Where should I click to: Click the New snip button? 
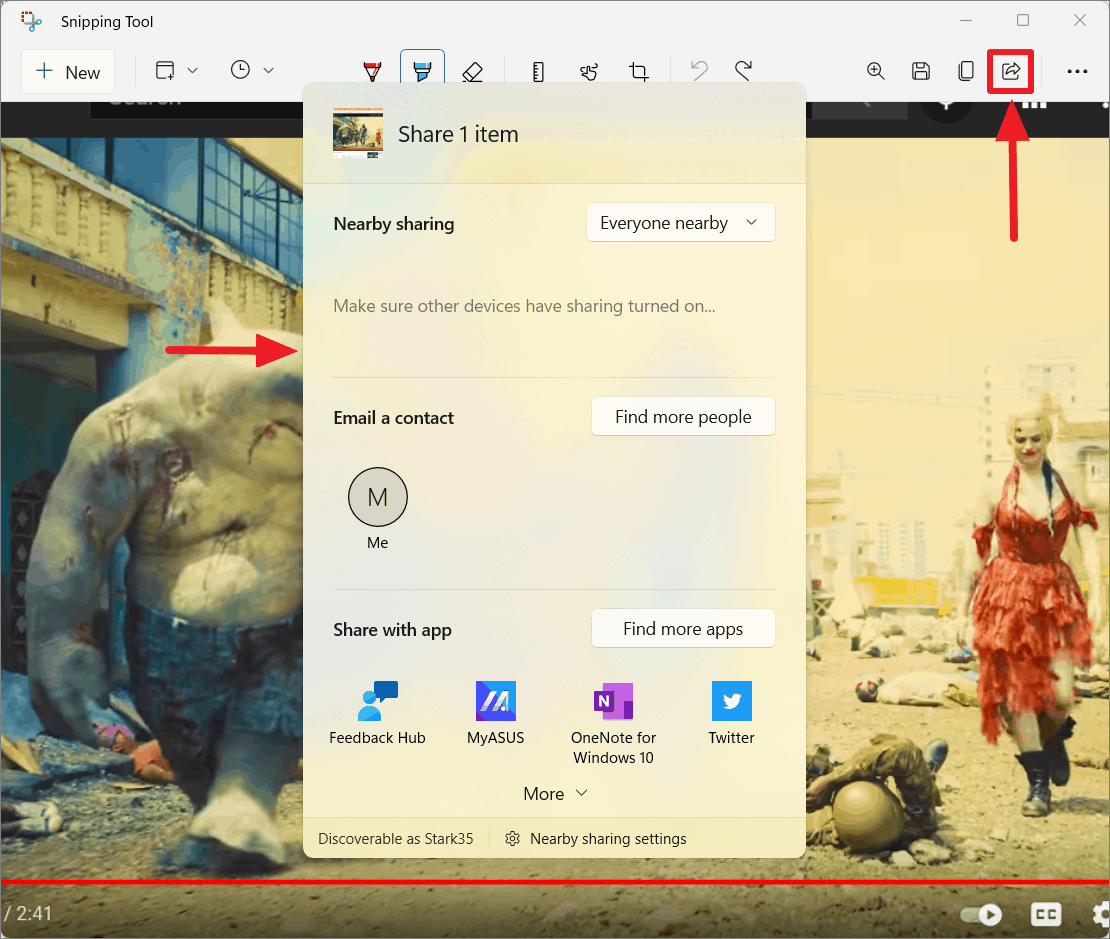click(x=67, y=71)
